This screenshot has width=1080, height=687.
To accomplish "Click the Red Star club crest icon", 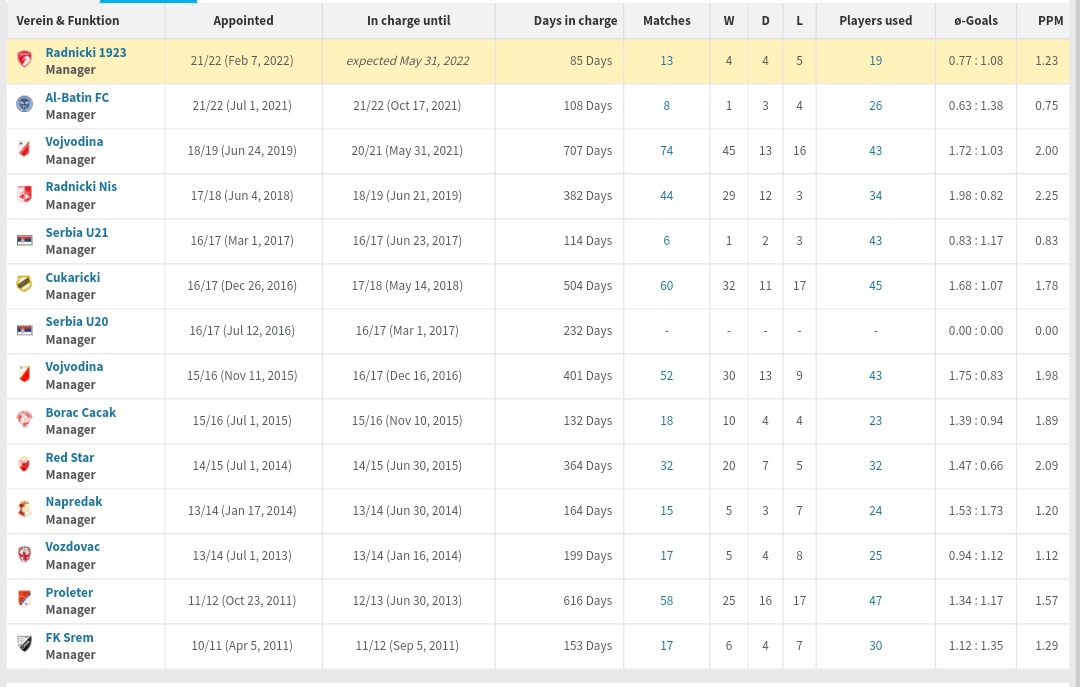I will tap(24, 465).
